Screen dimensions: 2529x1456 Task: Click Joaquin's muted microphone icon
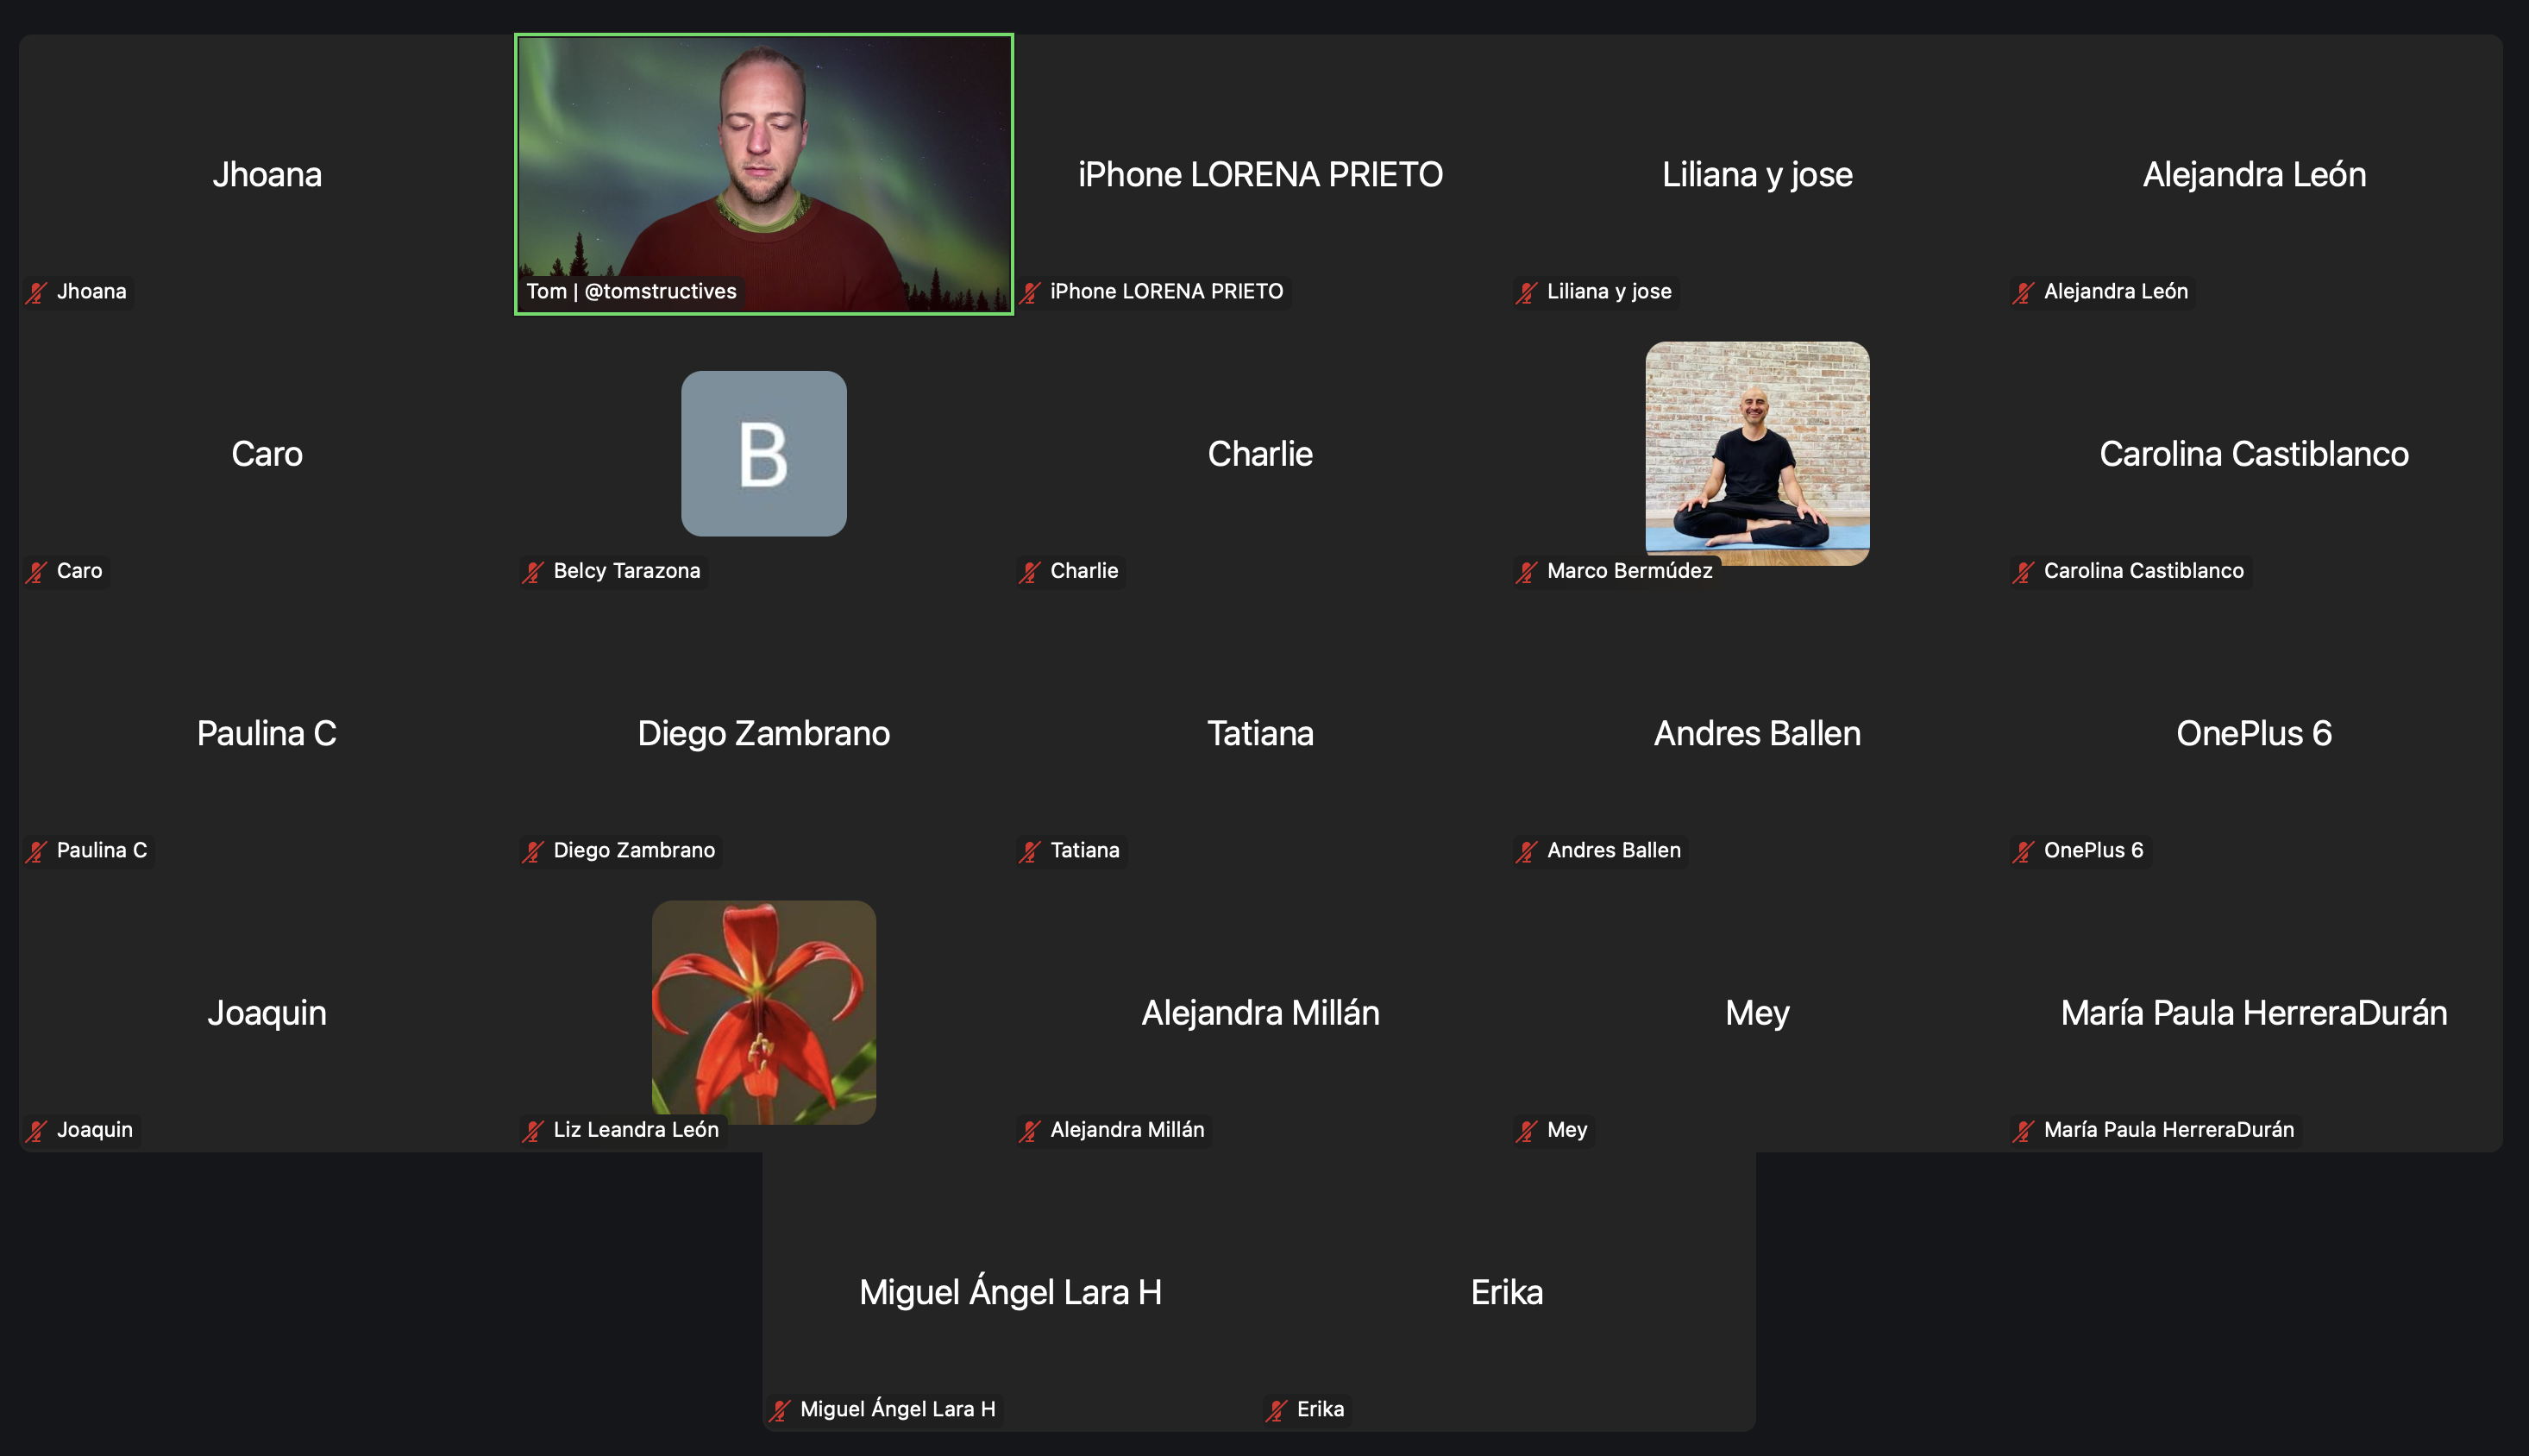click(x=37, y=1131)
